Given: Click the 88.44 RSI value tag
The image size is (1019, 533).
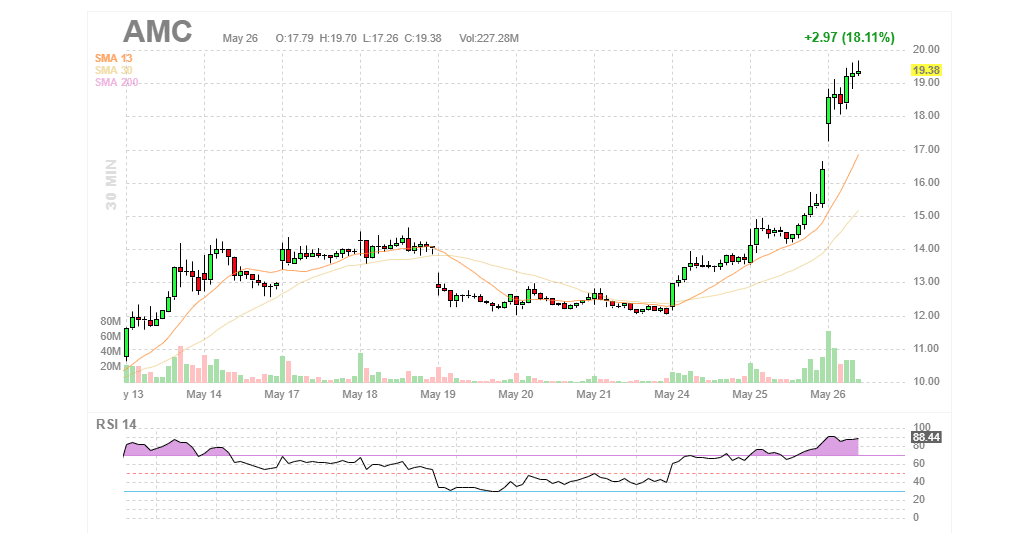Looking at the screenshot, I should coord(926,437).
